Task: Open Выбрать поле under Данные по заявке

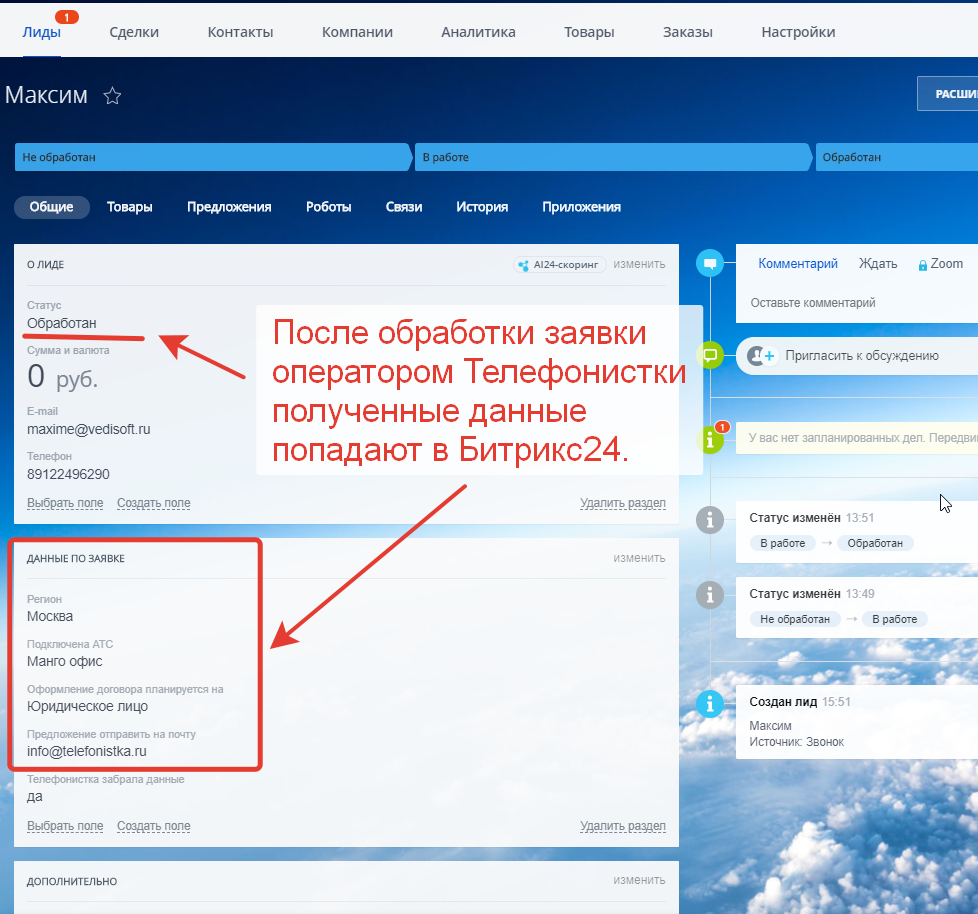Action: [x=65, y=826]
